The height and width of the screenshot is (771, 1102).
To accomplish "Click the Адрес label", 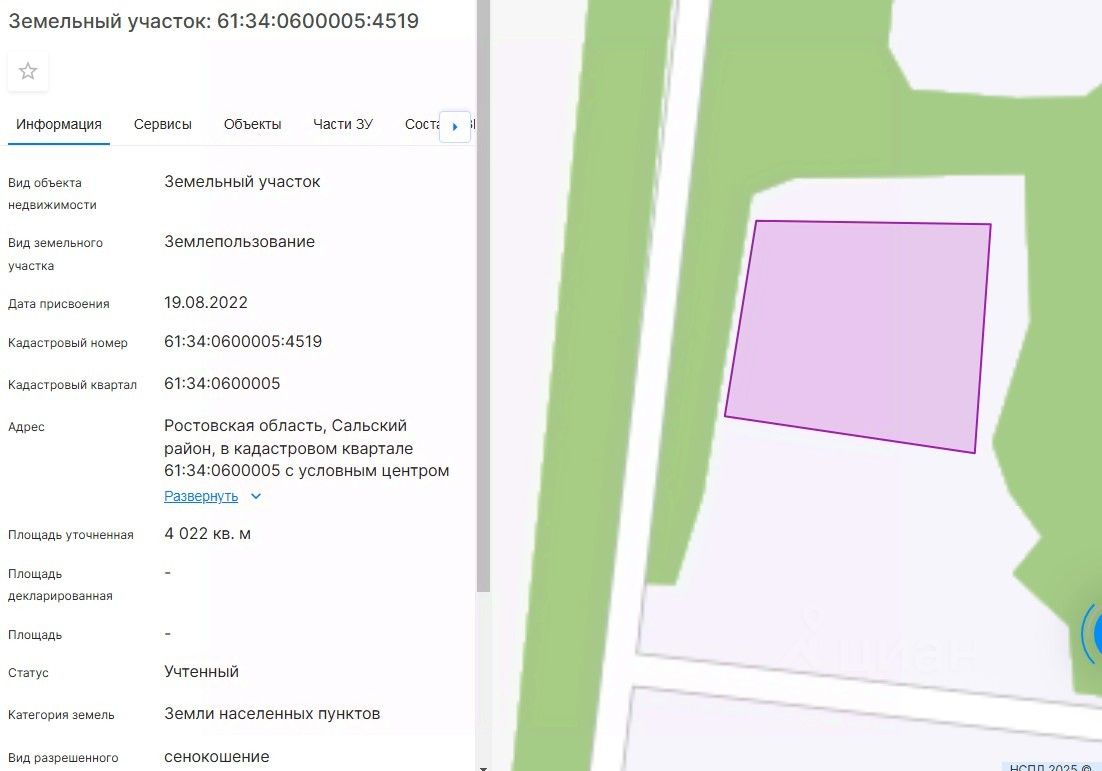I will point(26,427).
